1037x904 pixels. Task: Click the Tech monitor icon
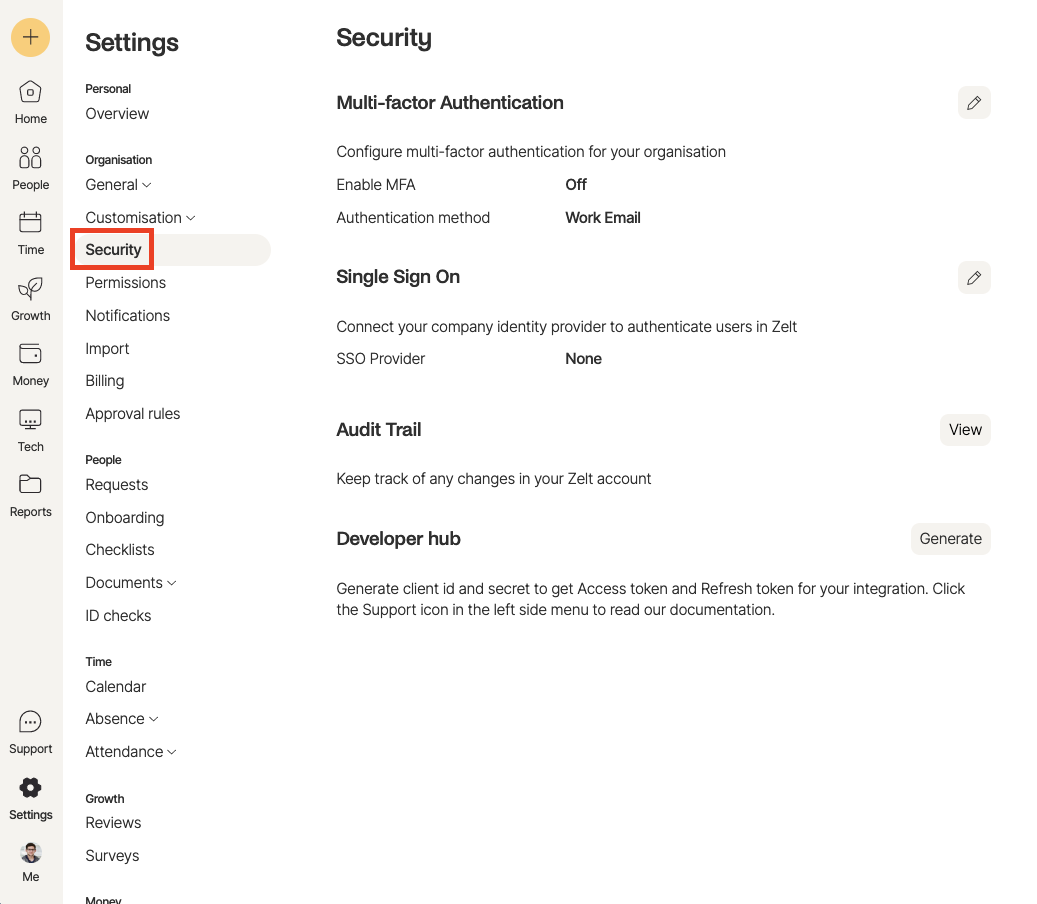click(30, 419)
